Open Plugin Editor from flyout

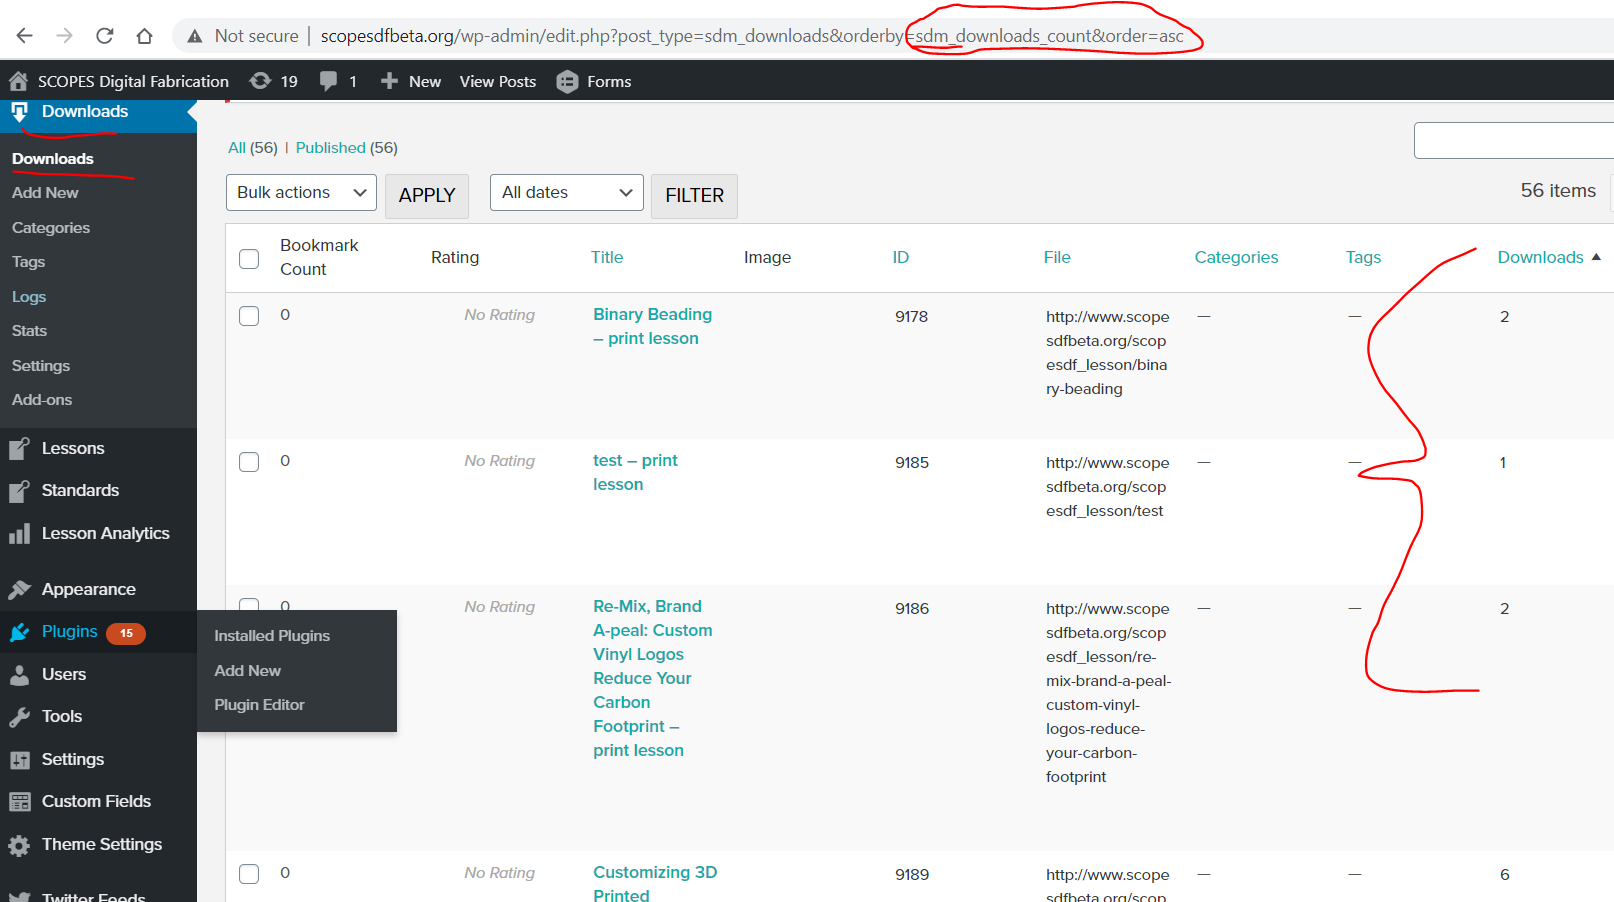[x=259, y=705]
